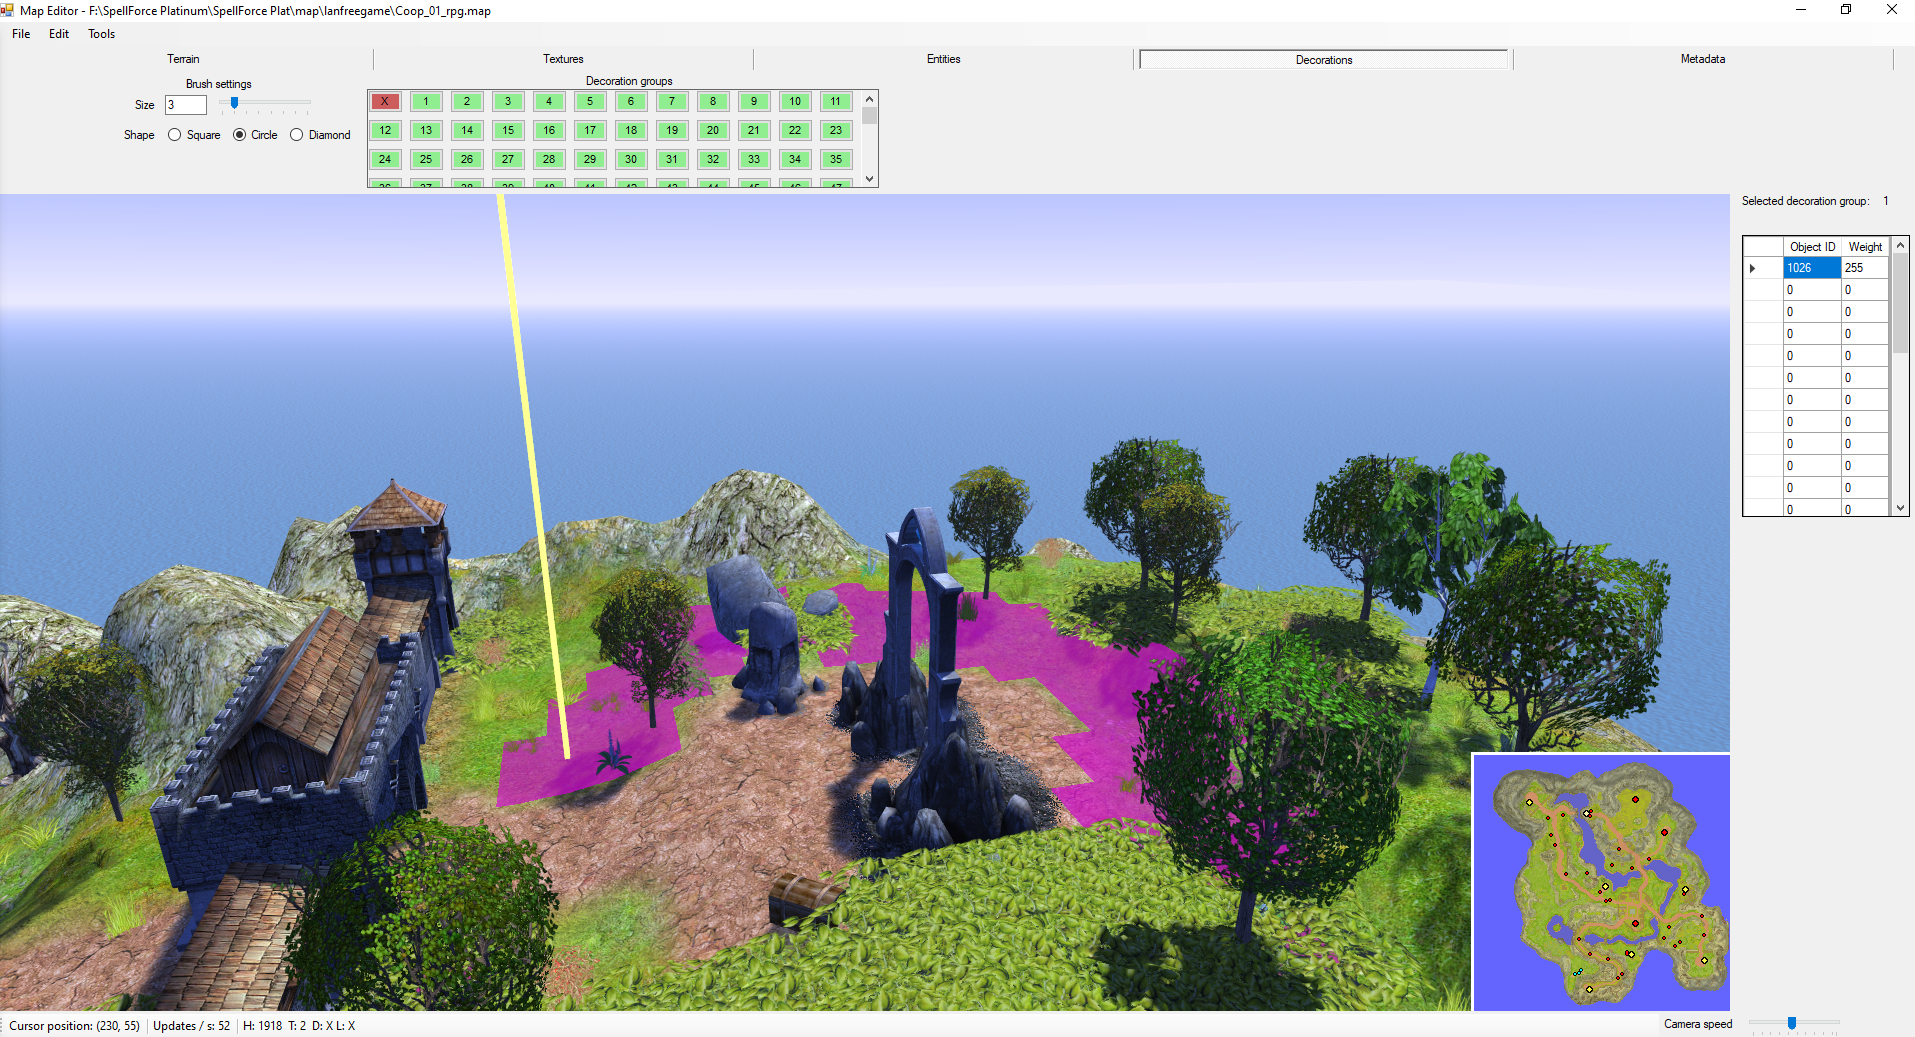Select decoration group 21
1915x1037 pixels.
(x=754, y=130)
